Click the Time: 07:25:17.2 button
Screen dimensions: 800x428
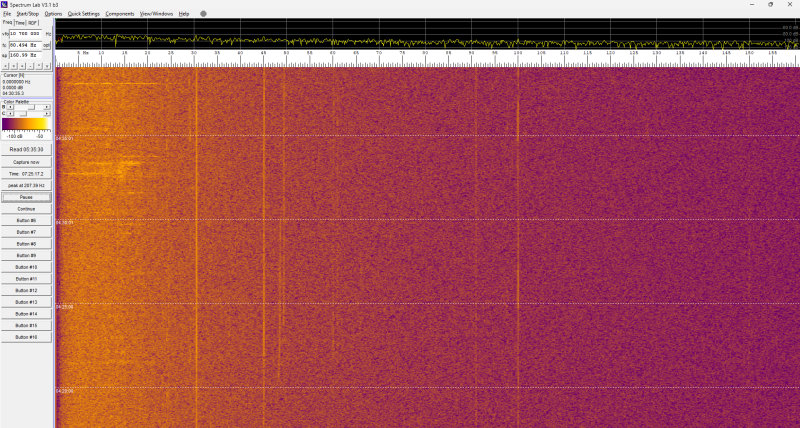(x=26, y=174)
